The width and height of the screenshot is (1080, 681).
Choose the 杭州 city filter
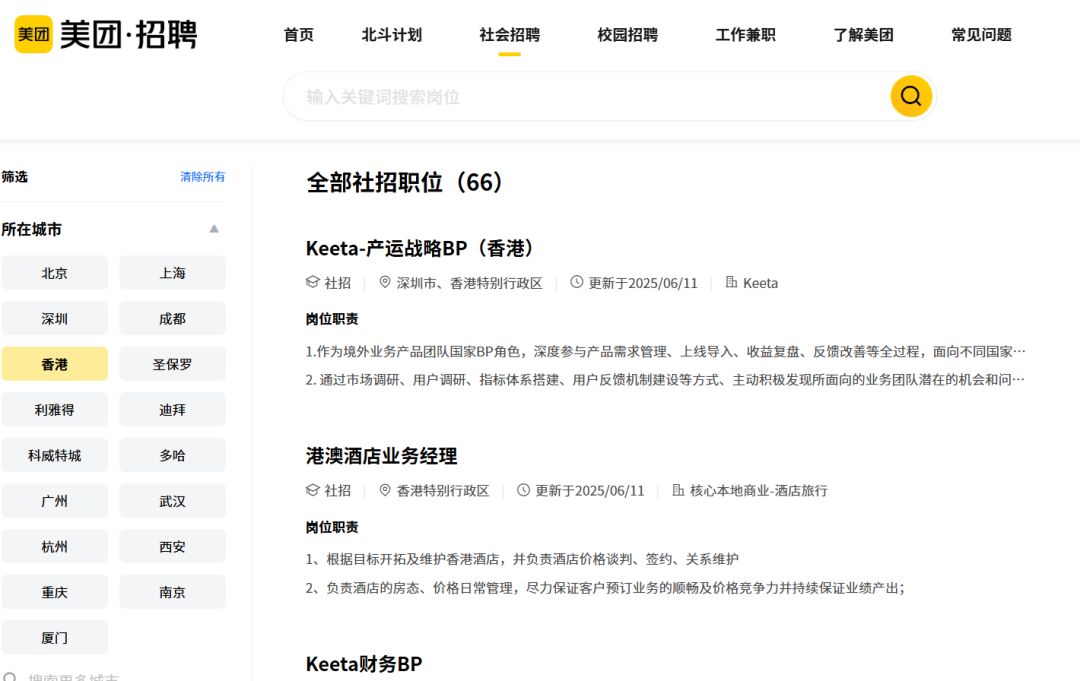pos(54,547)
